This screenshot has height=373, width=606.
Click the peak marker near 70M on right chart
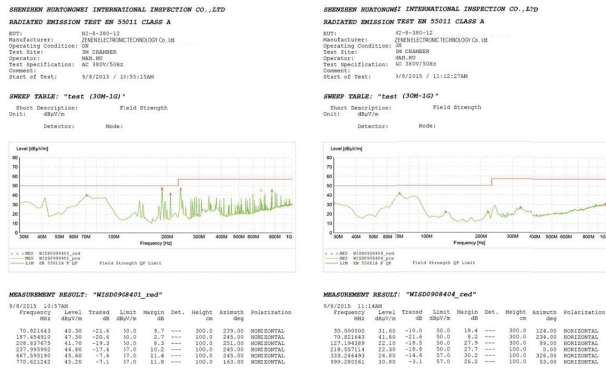click(x=400, y=193)
